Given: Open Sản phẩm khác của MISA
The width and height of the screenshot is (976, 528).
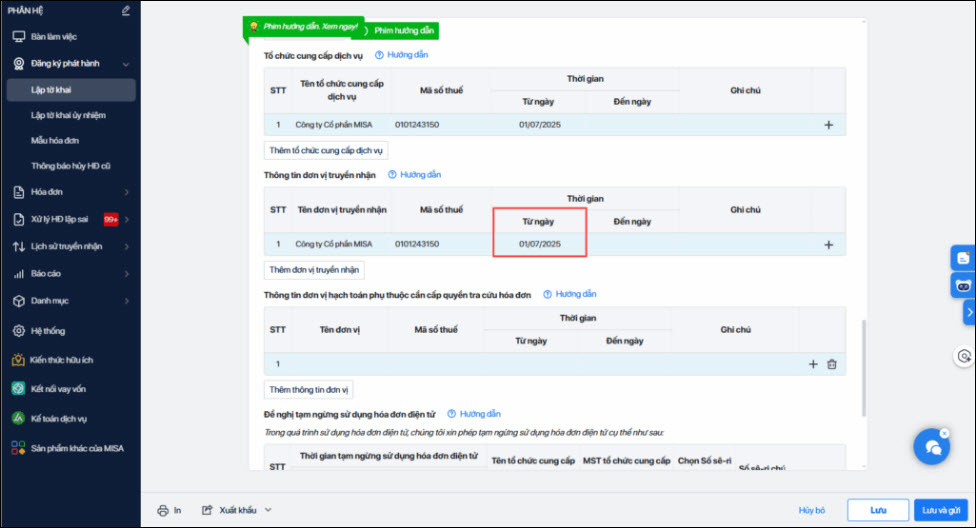Looking at the screenshot, I should (x=76, y=447).
